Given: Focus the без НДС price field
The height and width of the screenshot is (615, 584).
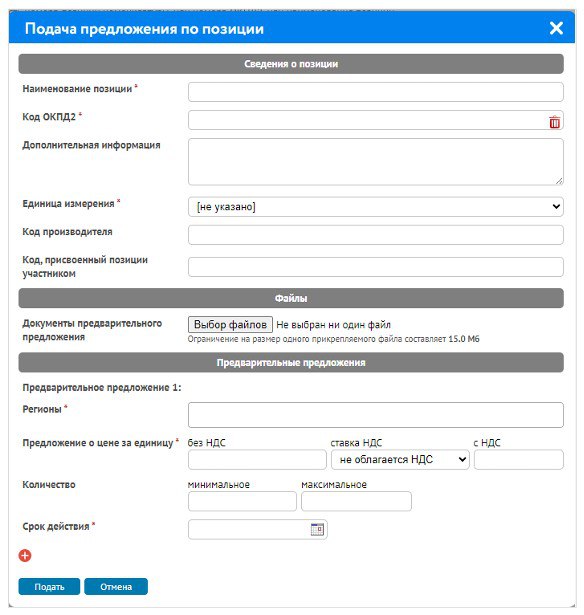Looking at the screenshot, I should point(257,459).
